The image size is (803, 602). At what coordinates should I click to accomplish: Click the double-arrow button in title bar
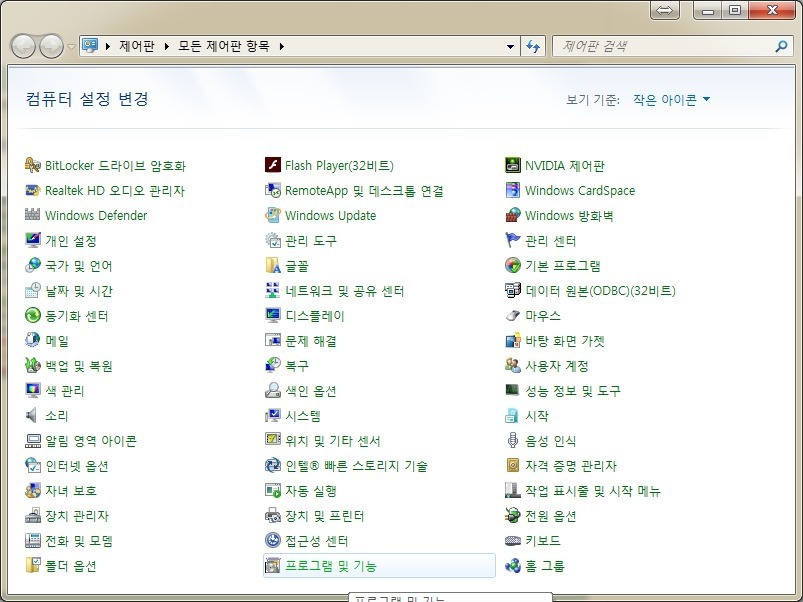tap(665, 10)
